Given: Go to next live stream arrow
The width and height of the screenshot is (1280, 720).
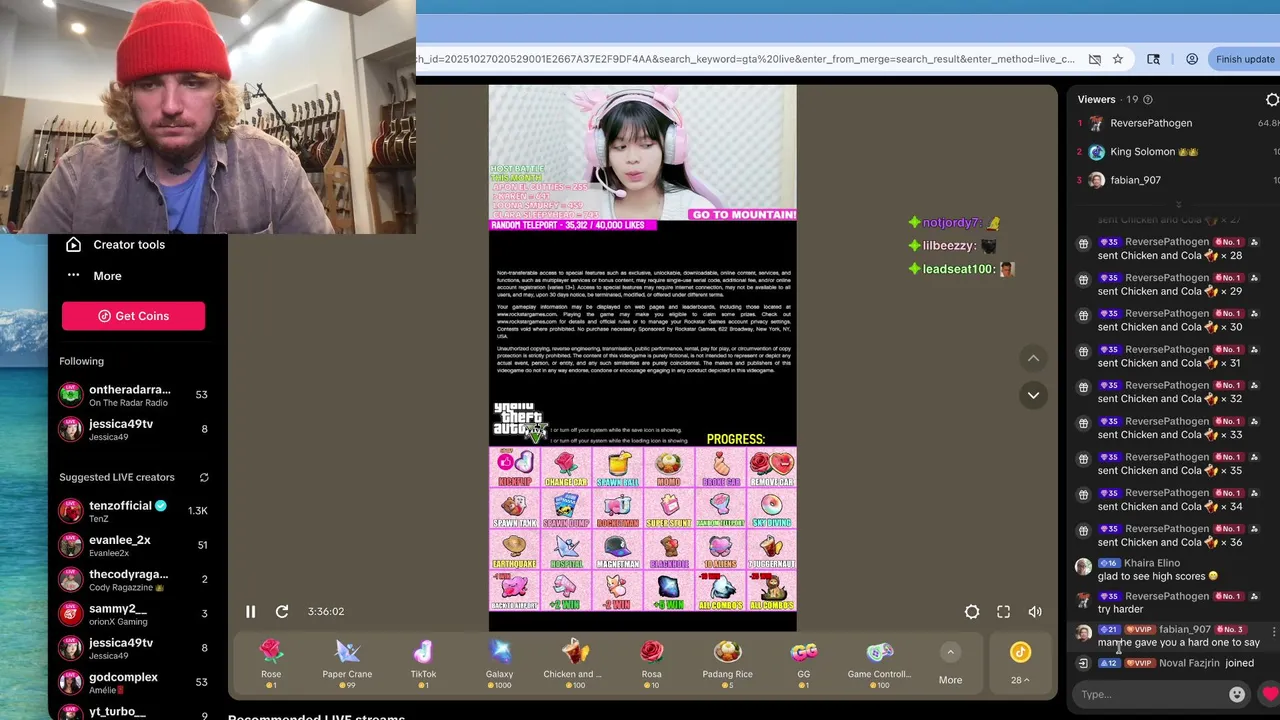Looking at the screenshot, I should tap(1033, 395).
